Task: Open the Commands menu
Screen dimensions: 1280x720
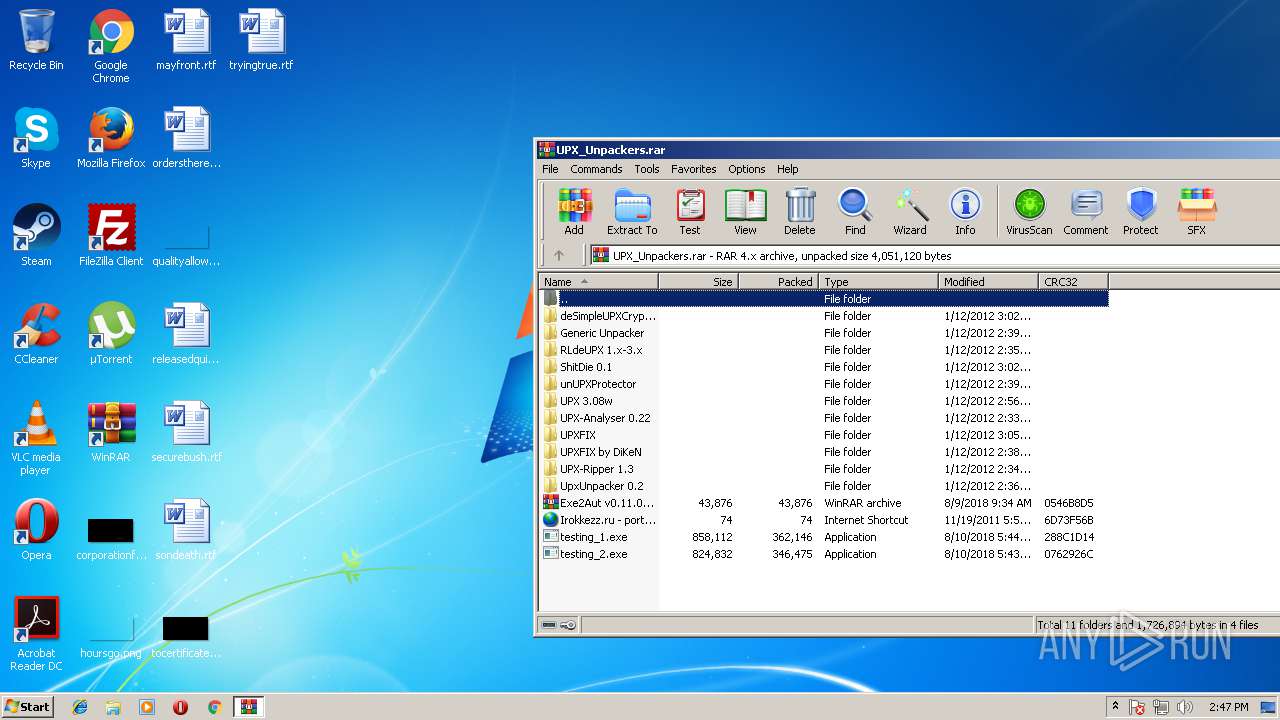Action: click(x=596, y=169)
